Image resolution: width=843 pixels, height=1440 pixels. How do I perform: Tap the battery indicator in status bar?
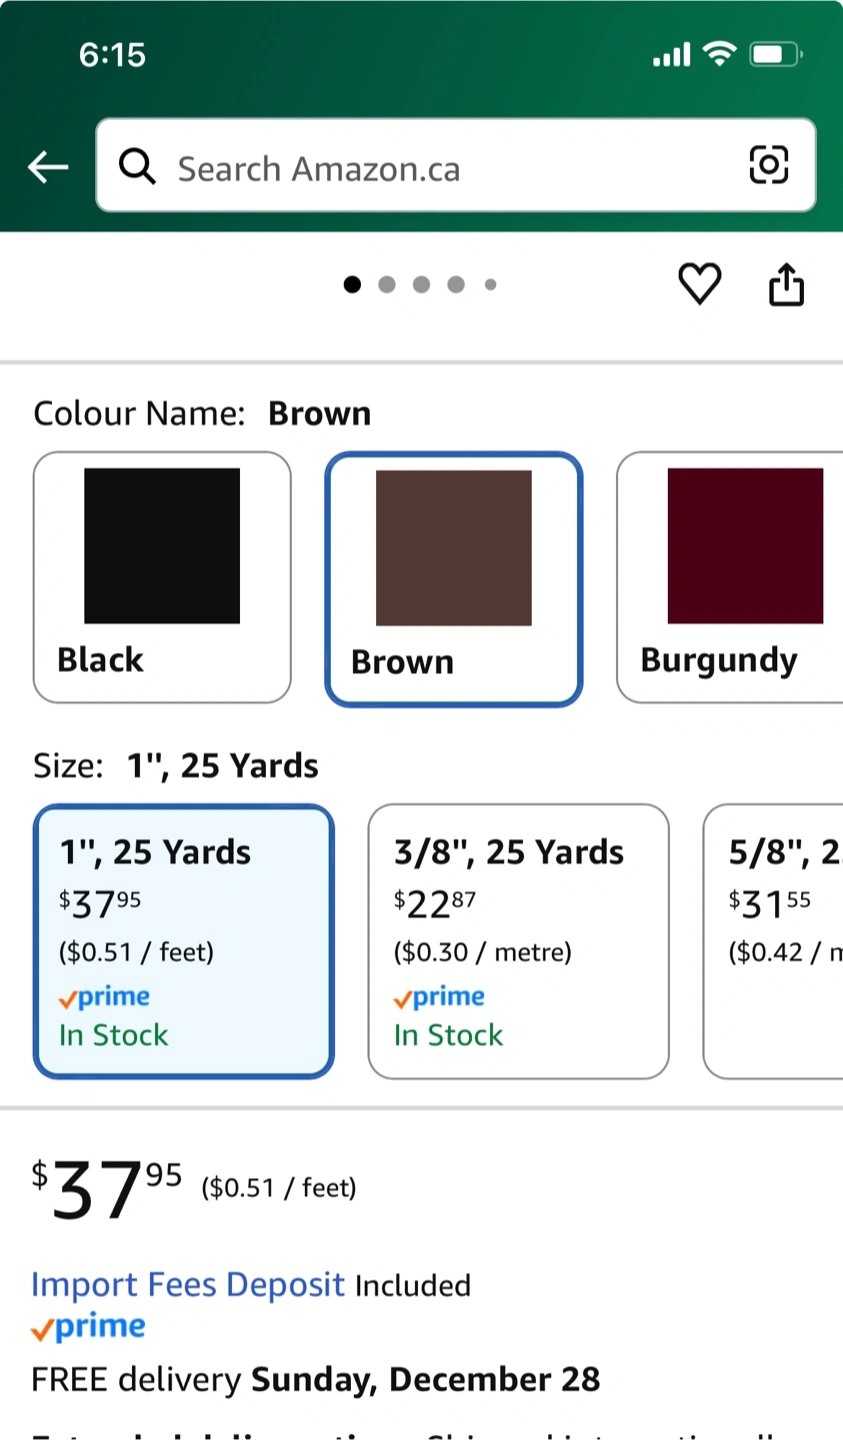coord(776,54)
